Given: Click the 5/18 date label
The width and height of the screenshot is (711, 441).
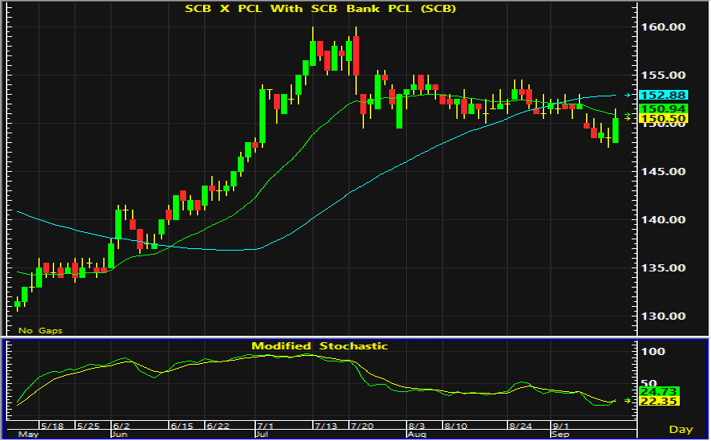Looking at the screenshot, I should click(52, 426).
